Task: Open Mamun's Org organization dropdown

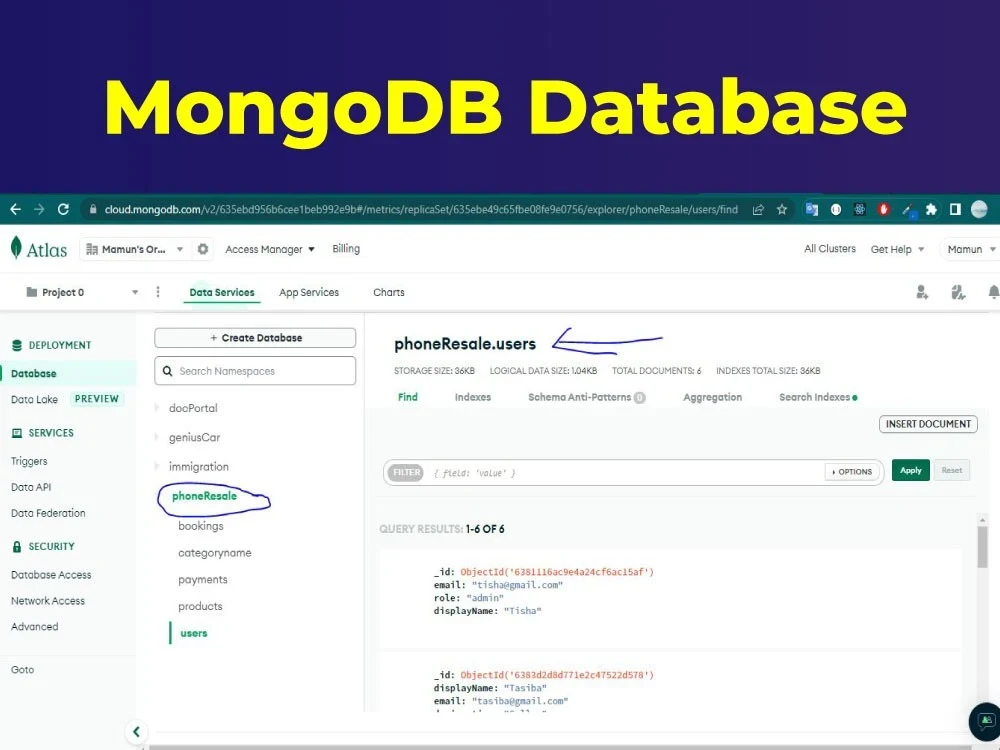Action: (x=134, y=249)
